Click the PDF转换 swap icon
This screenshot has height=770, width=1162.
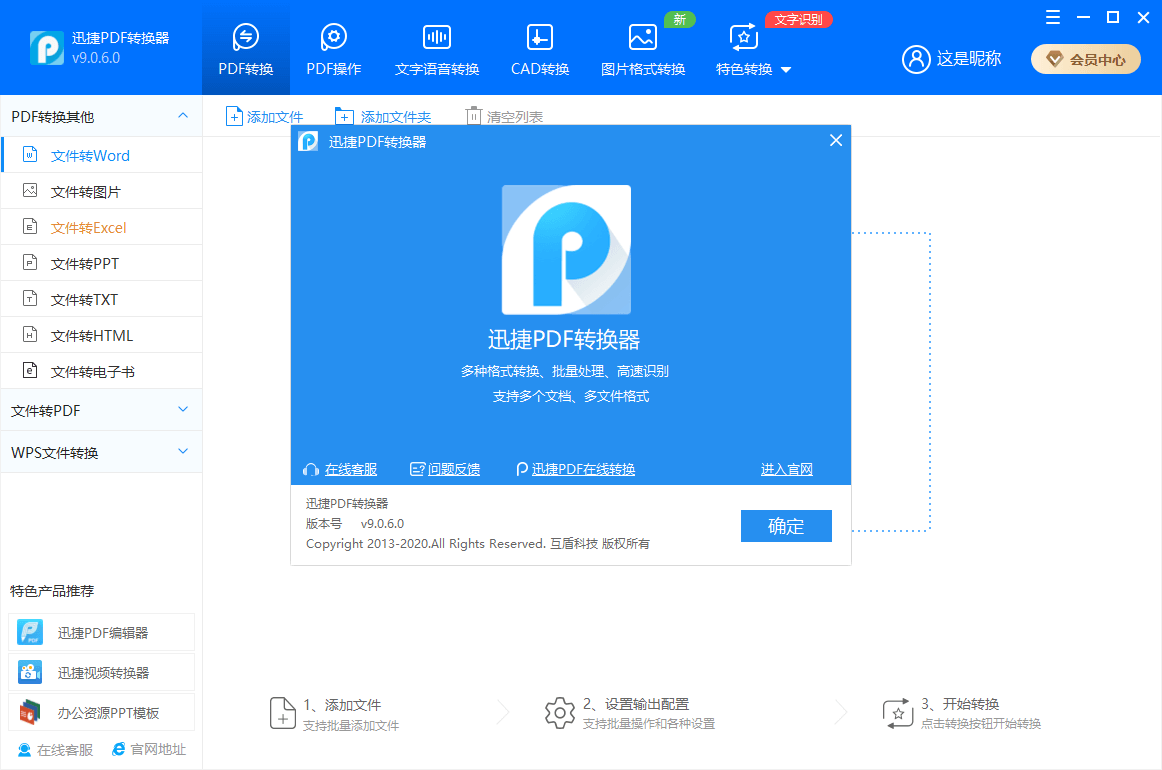pyautogui.click(x=245, y=36)
